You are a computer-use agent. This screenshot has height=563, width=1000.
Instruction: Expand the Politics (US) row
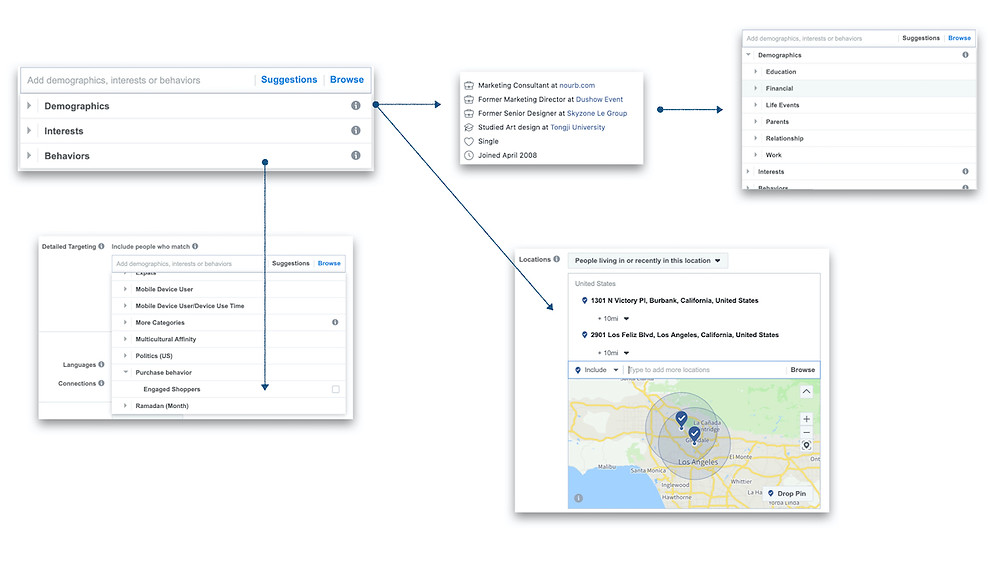tap(125, 355)
